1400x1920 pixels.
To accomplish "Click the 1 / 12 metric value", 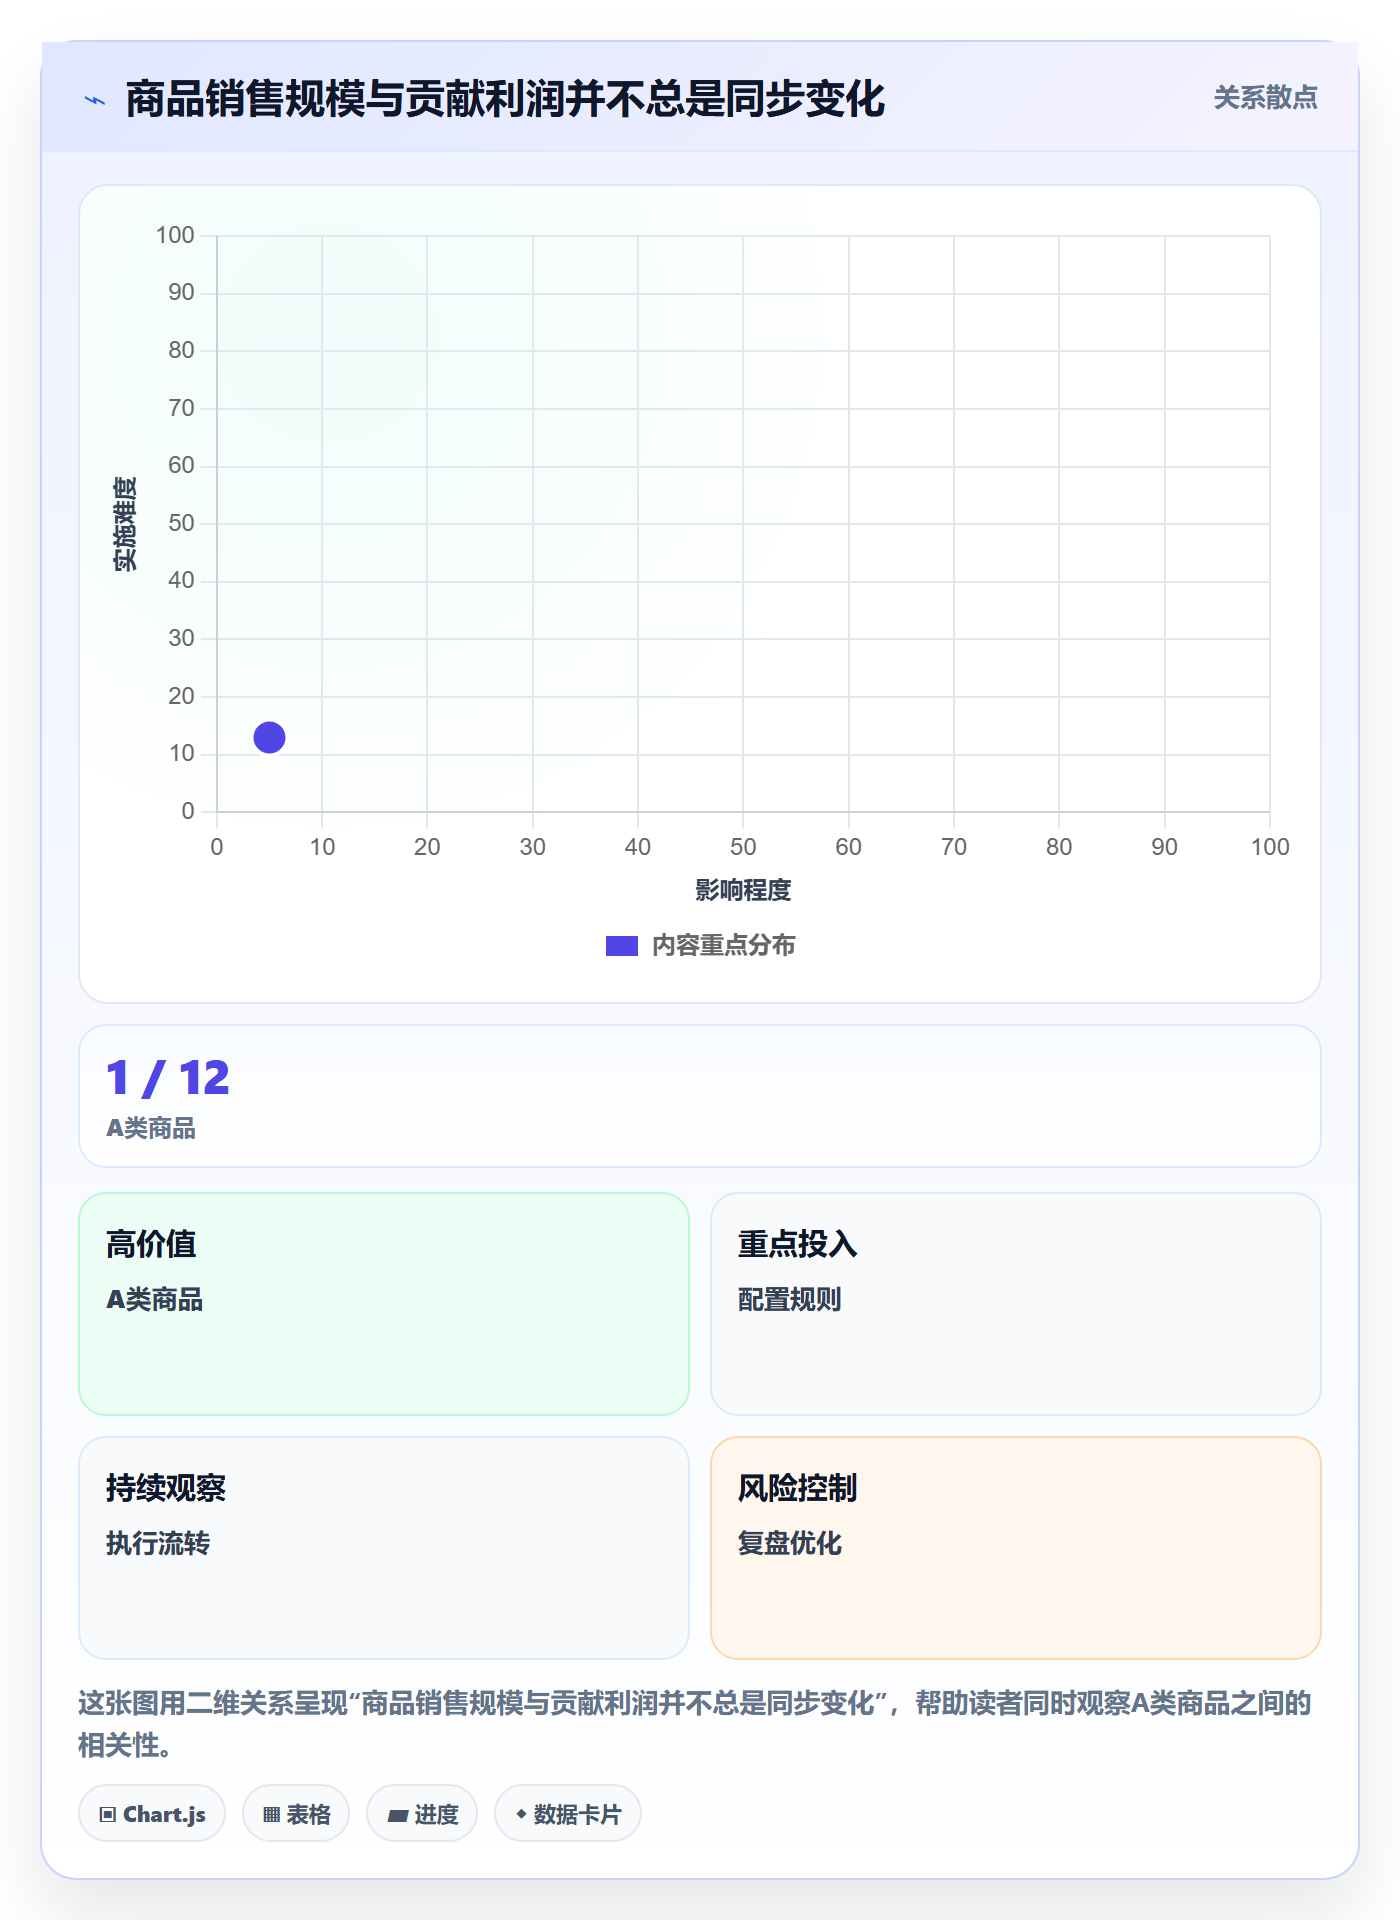I will (x=168, y=1078).
